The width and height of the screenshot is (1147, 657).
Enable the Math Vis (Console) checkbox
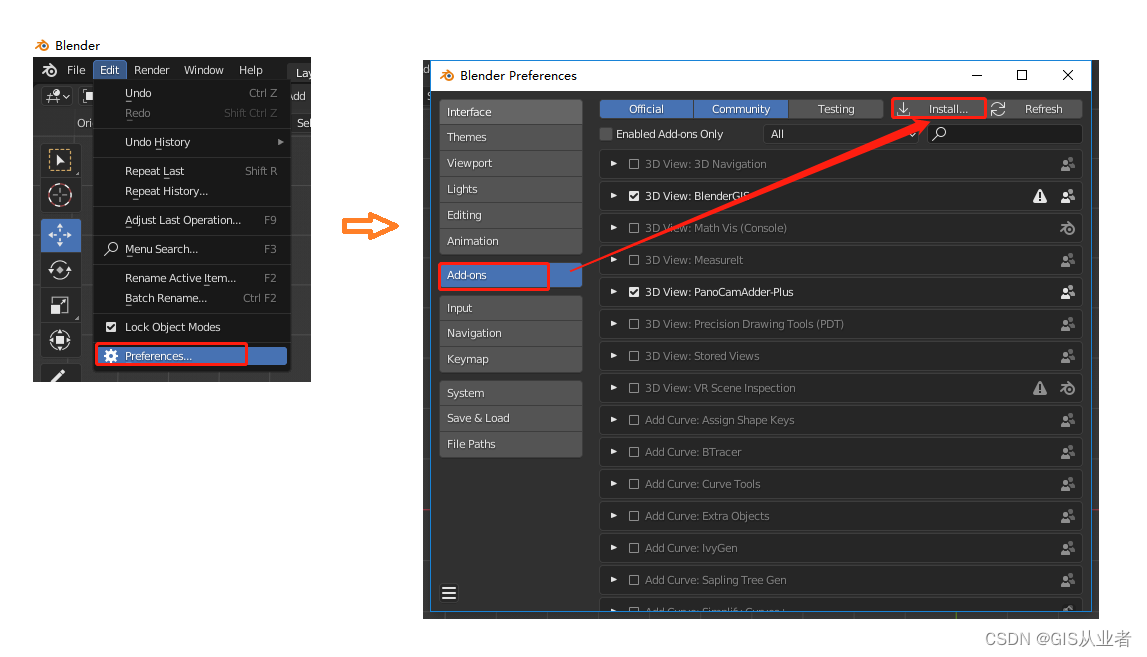(x=634, y=228)
